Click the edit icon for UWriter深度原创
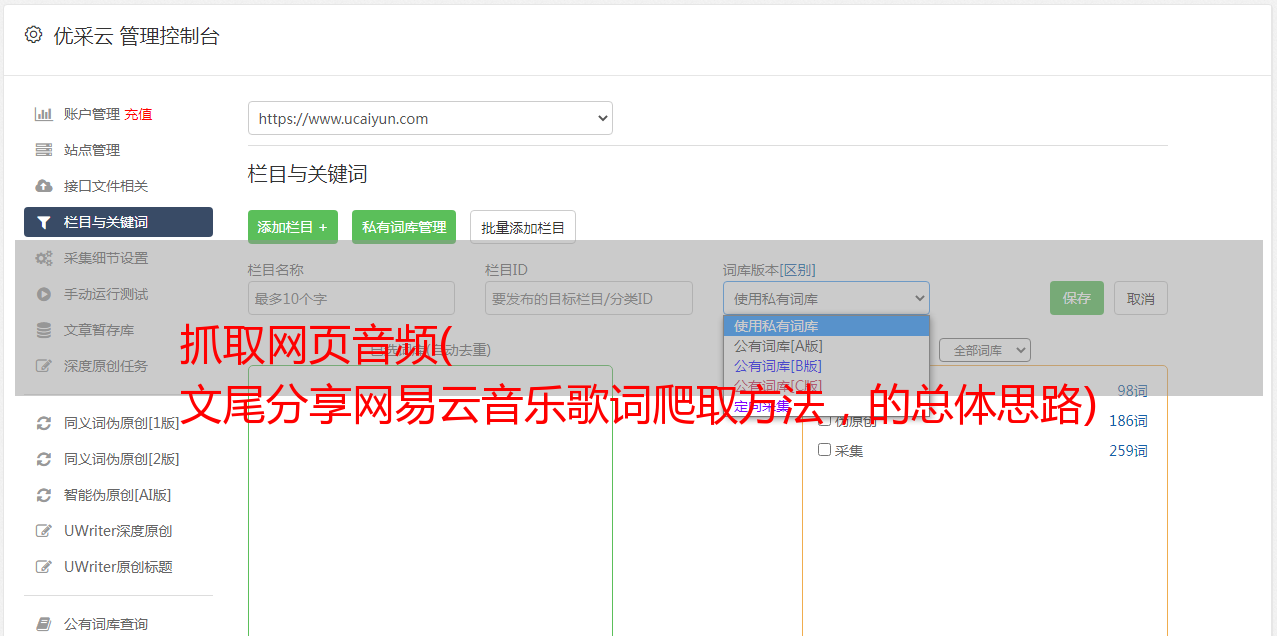The height and width of the screenshot is (636, 1277). (x=44, y=531)
